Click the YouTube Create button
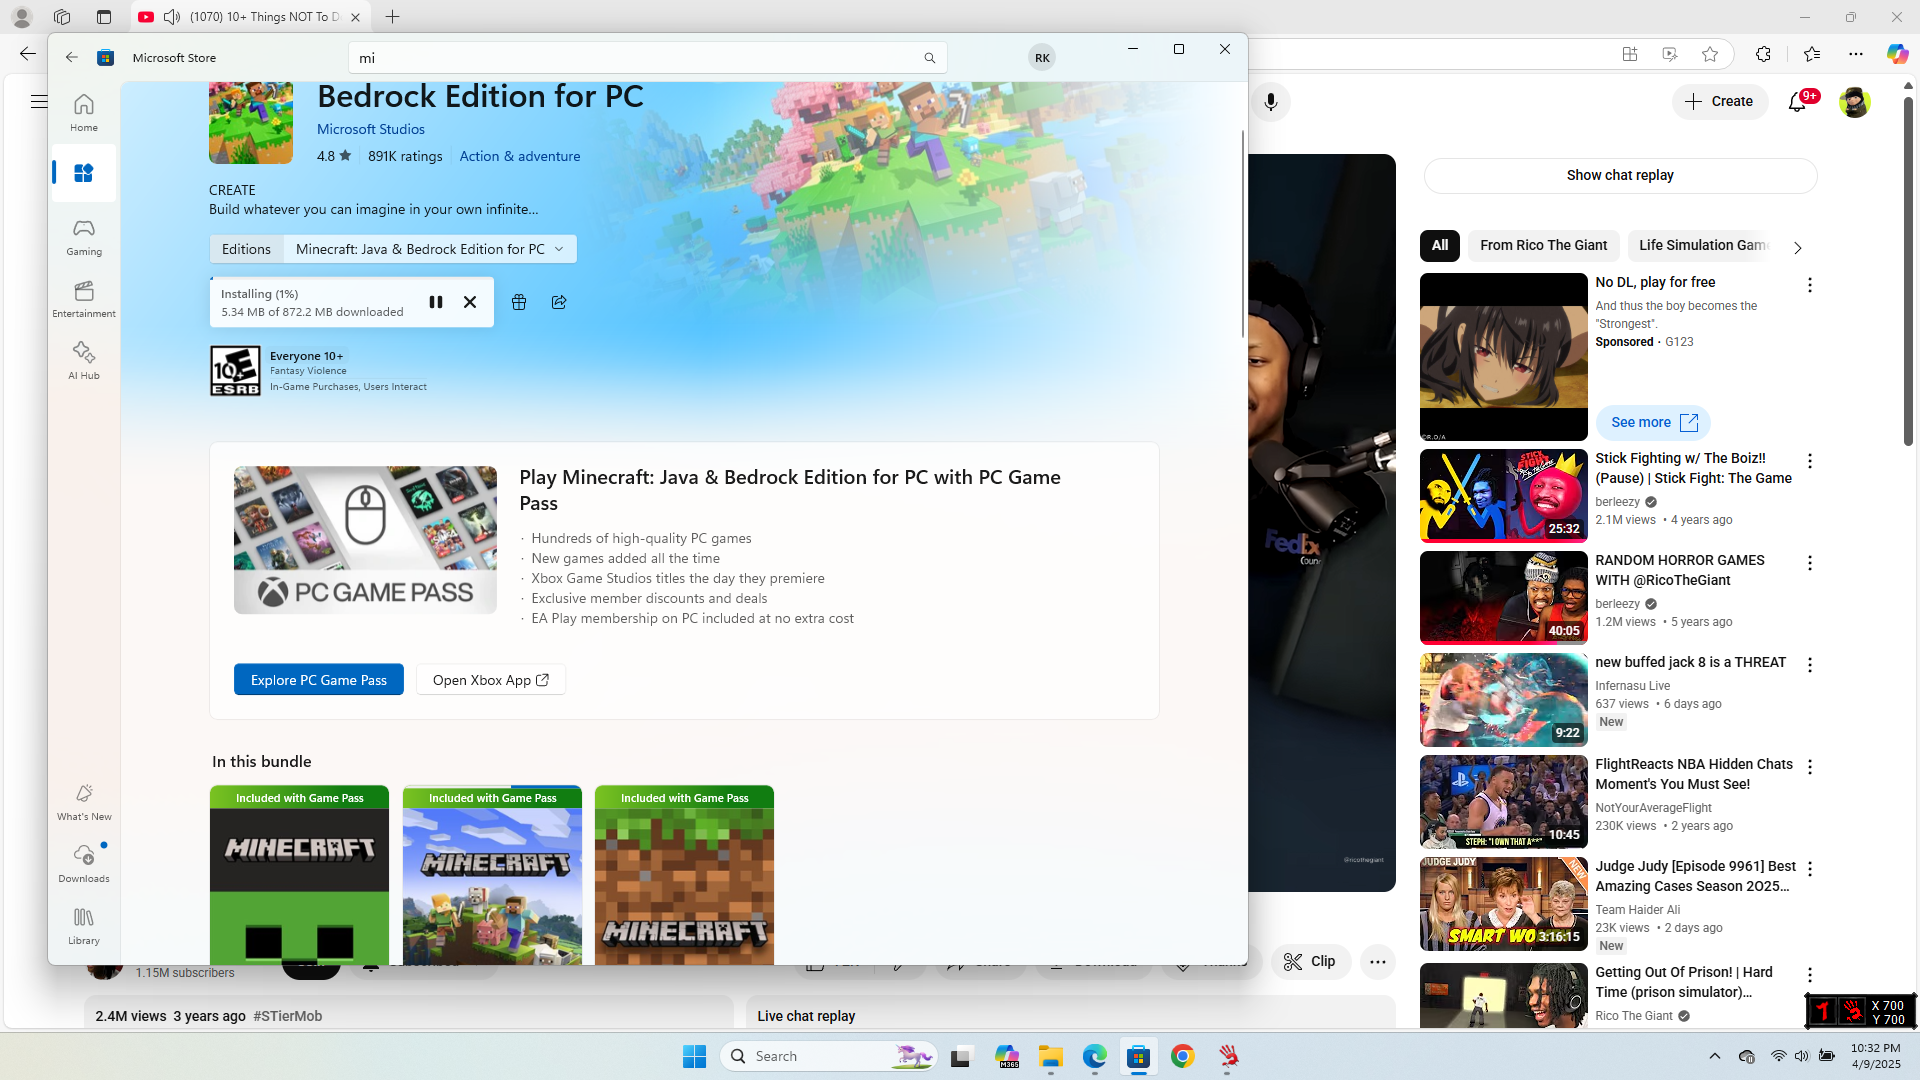Image resolution: width=1920 pixels, height=1080 pixels. [x=1720, y=101]
